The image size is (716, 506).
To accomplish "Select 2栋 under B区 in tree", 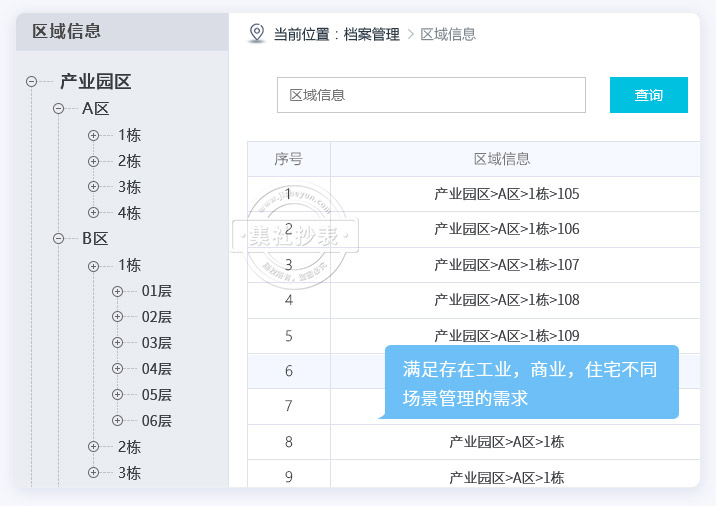I will pyautogui.click(x=129, y=447).
